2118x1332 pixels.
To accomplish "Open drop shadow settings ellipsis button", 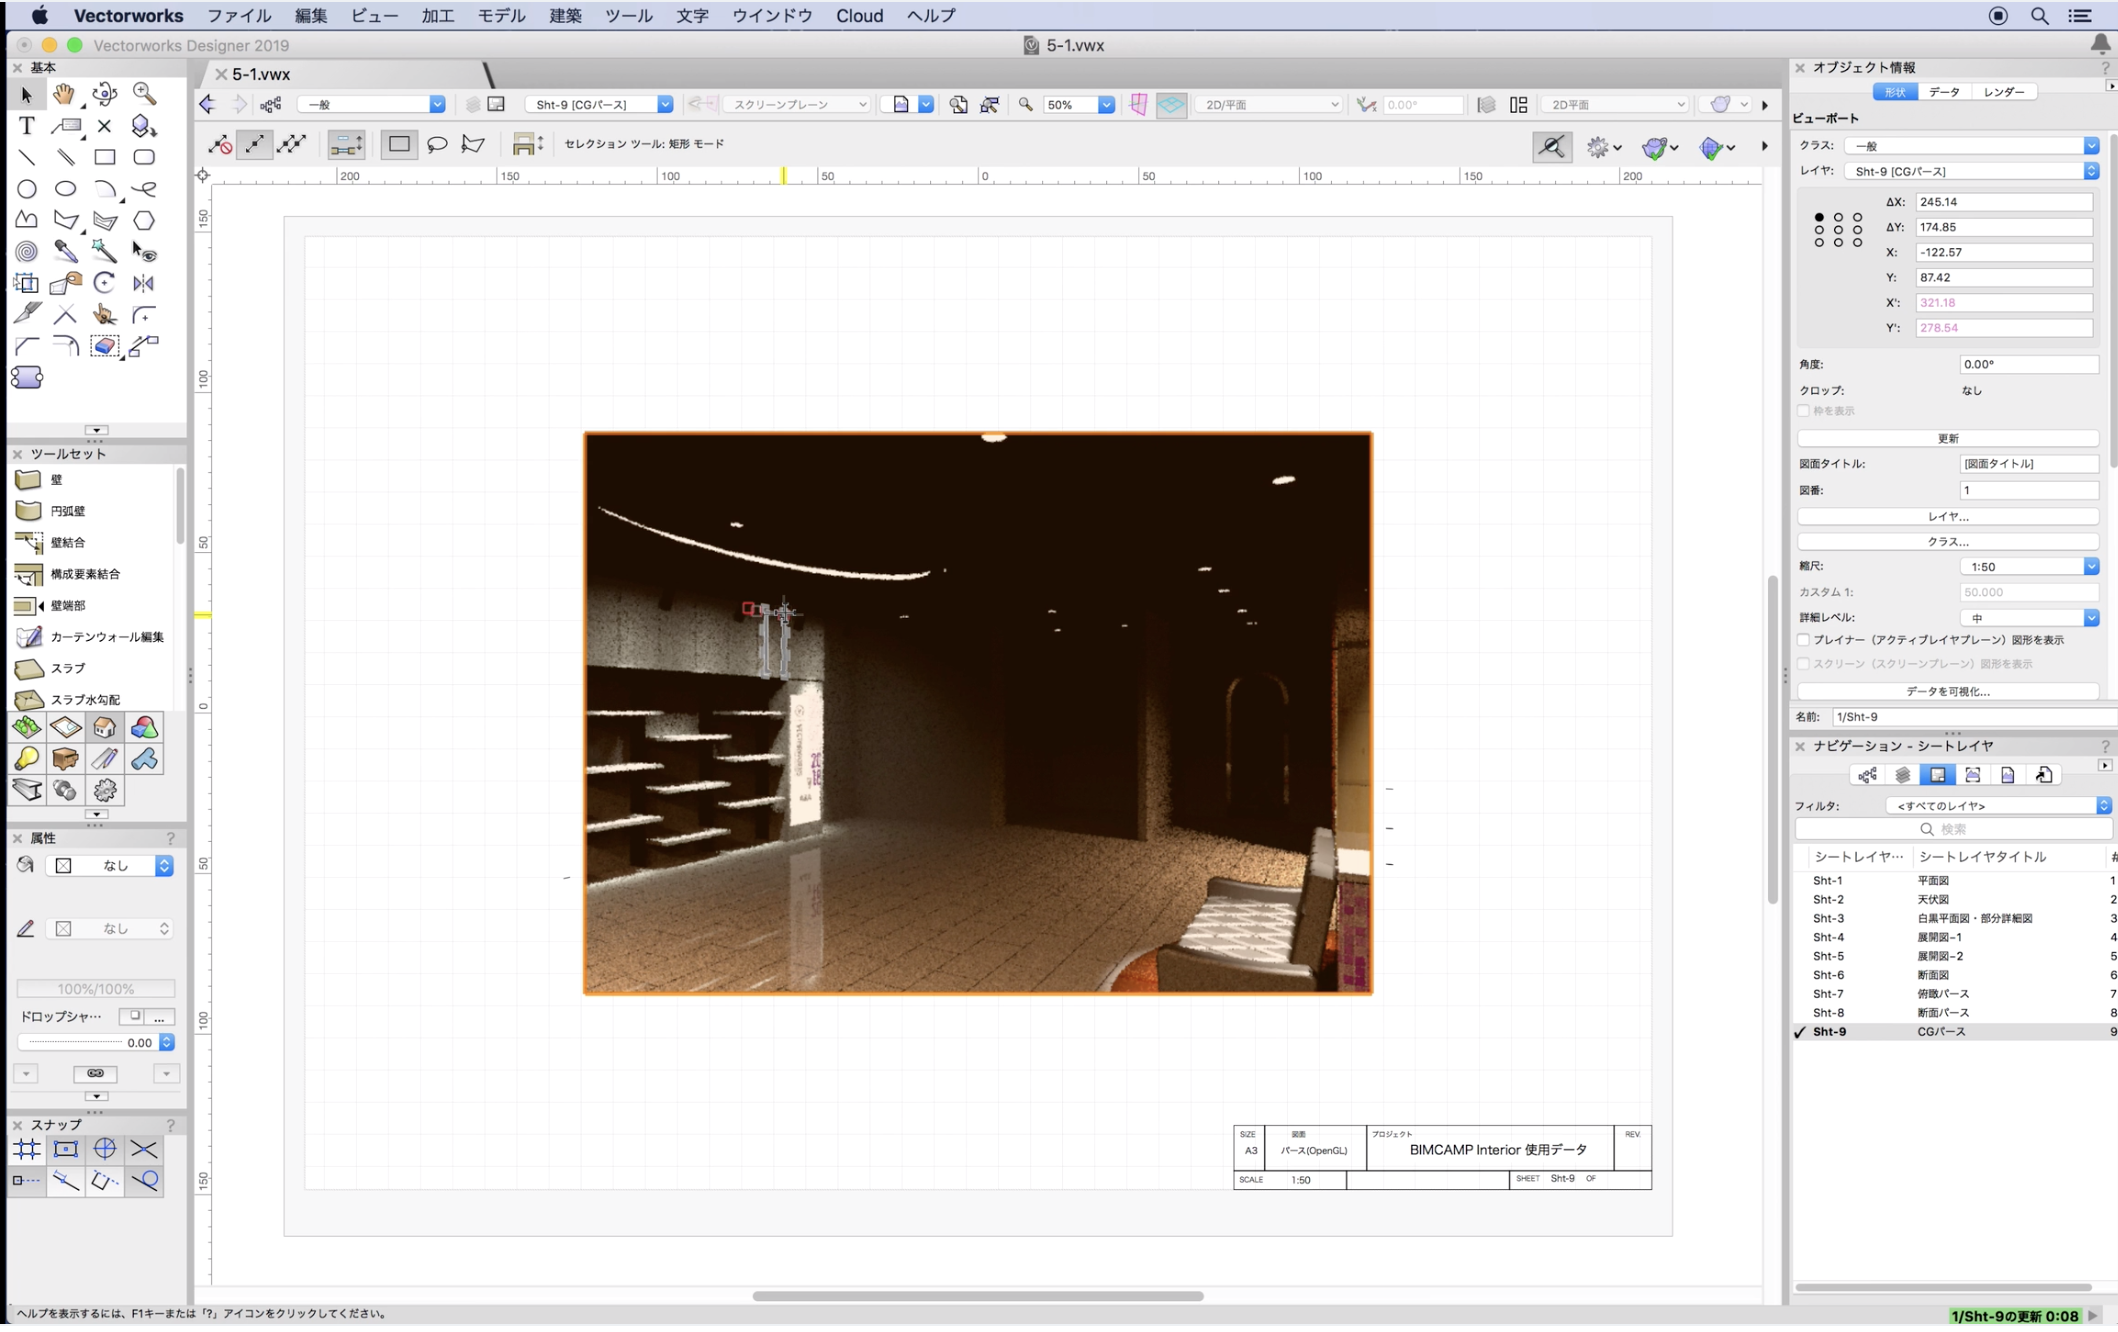I will point(159,1017).
